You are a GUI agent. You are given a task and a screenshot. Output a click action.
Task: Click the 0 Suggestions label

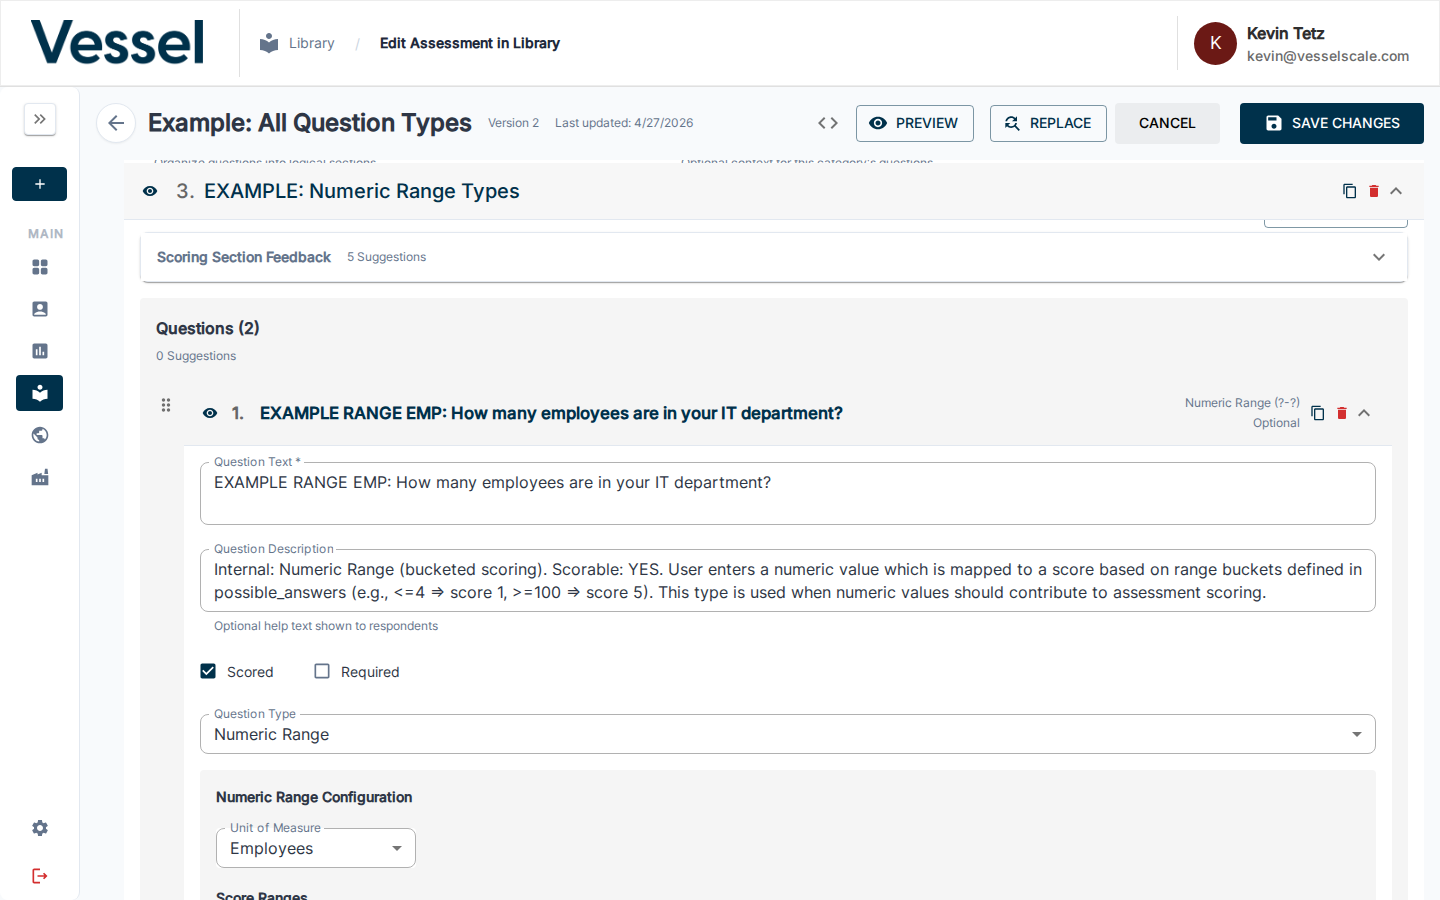[x=196, y=356]
